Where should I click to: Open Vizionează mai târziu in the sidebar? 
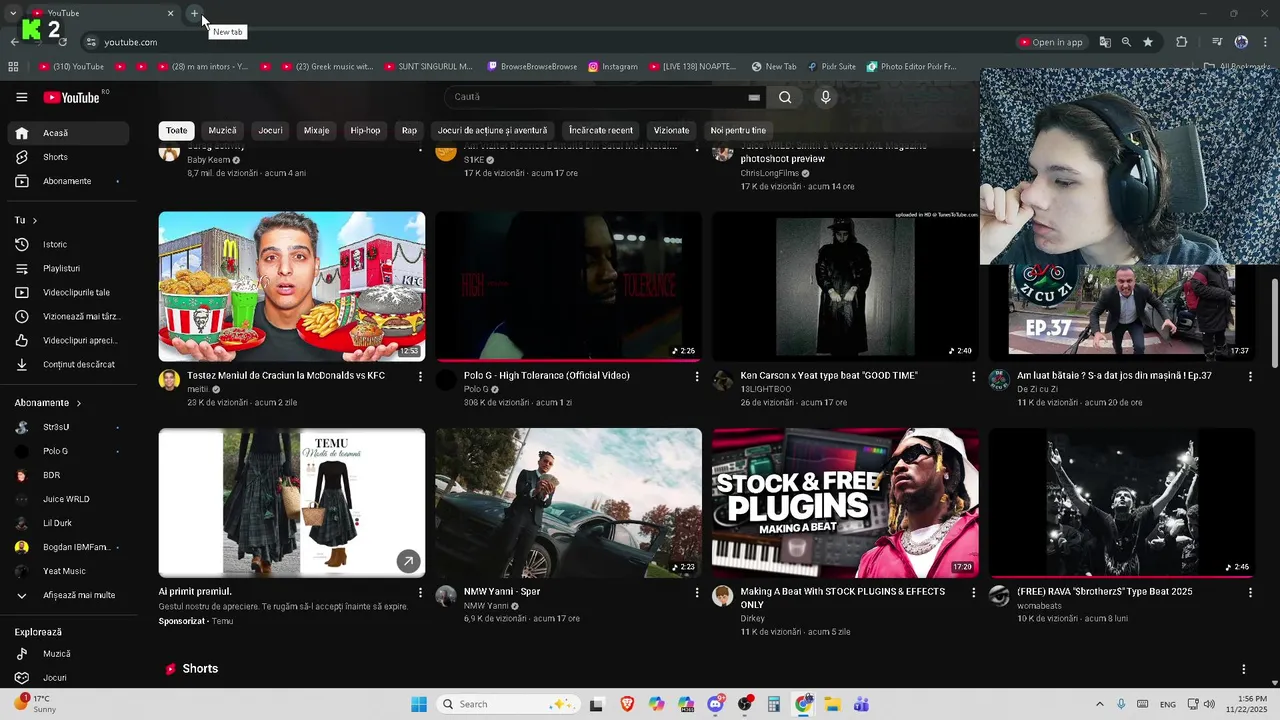[70, 316]
